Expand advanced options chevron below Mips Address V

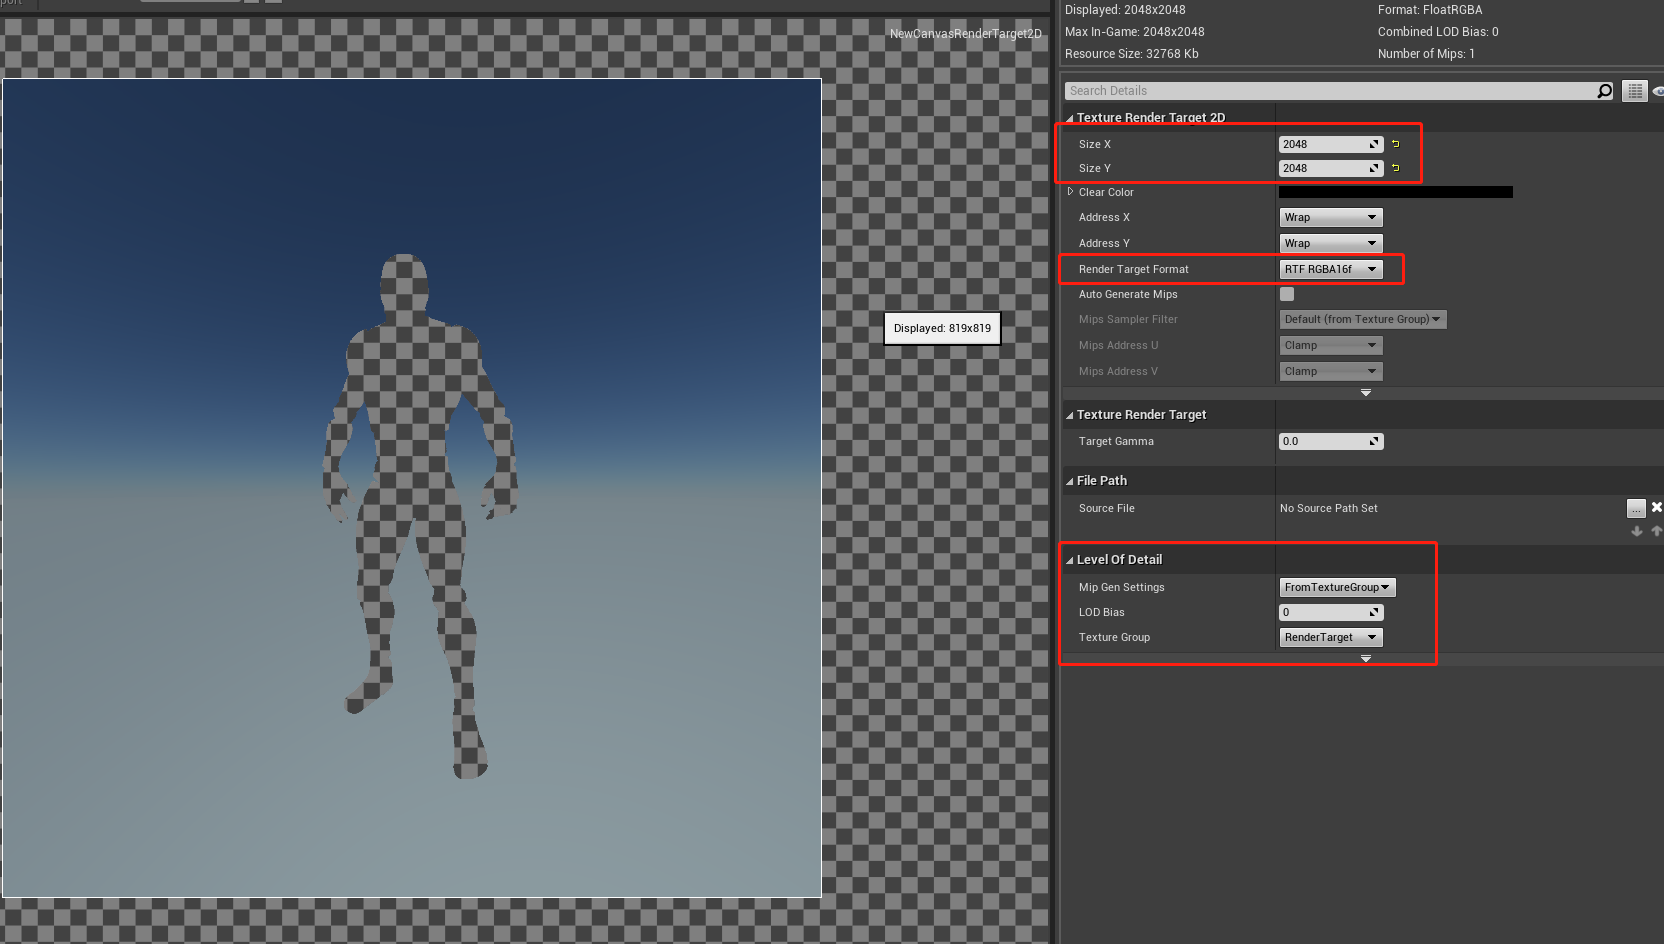[1366, 392]
